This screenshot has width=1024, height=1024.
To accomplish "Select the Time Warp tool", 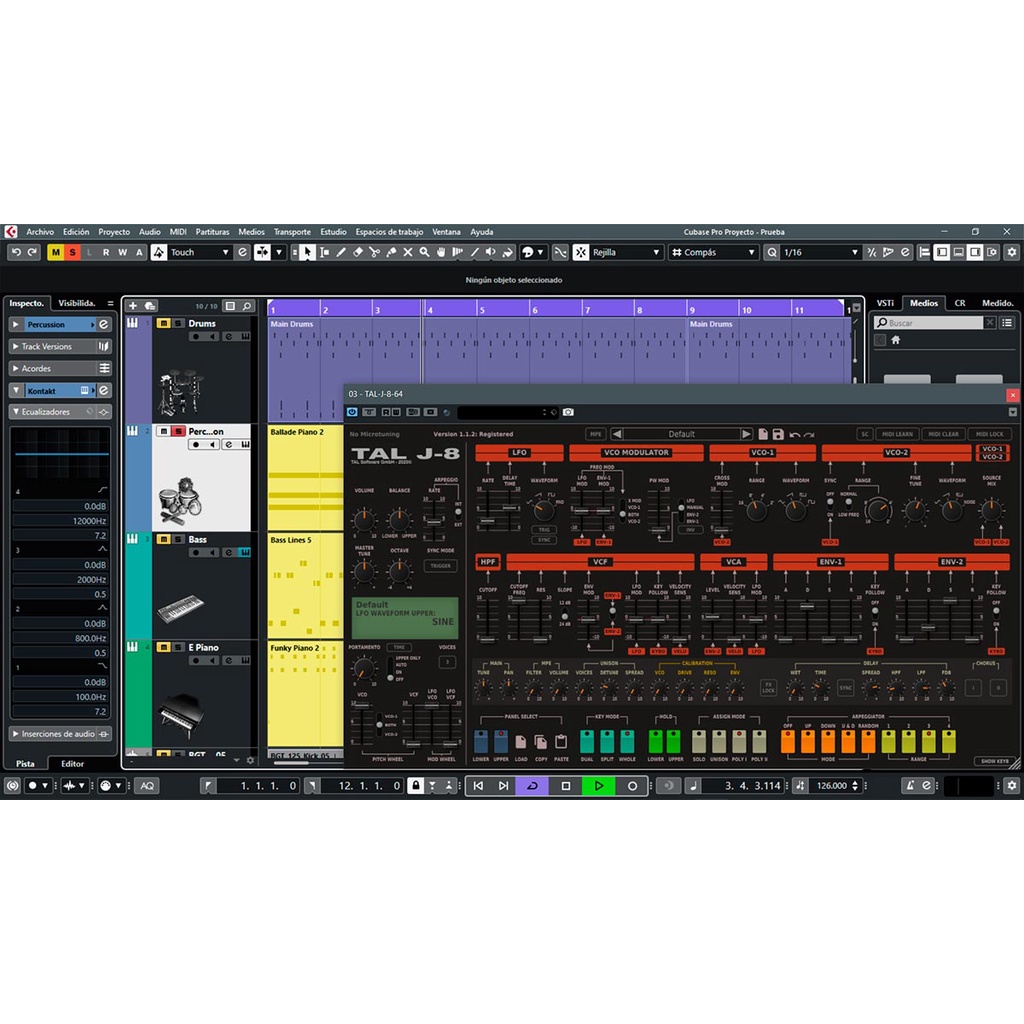I will (x=458, y=252).
